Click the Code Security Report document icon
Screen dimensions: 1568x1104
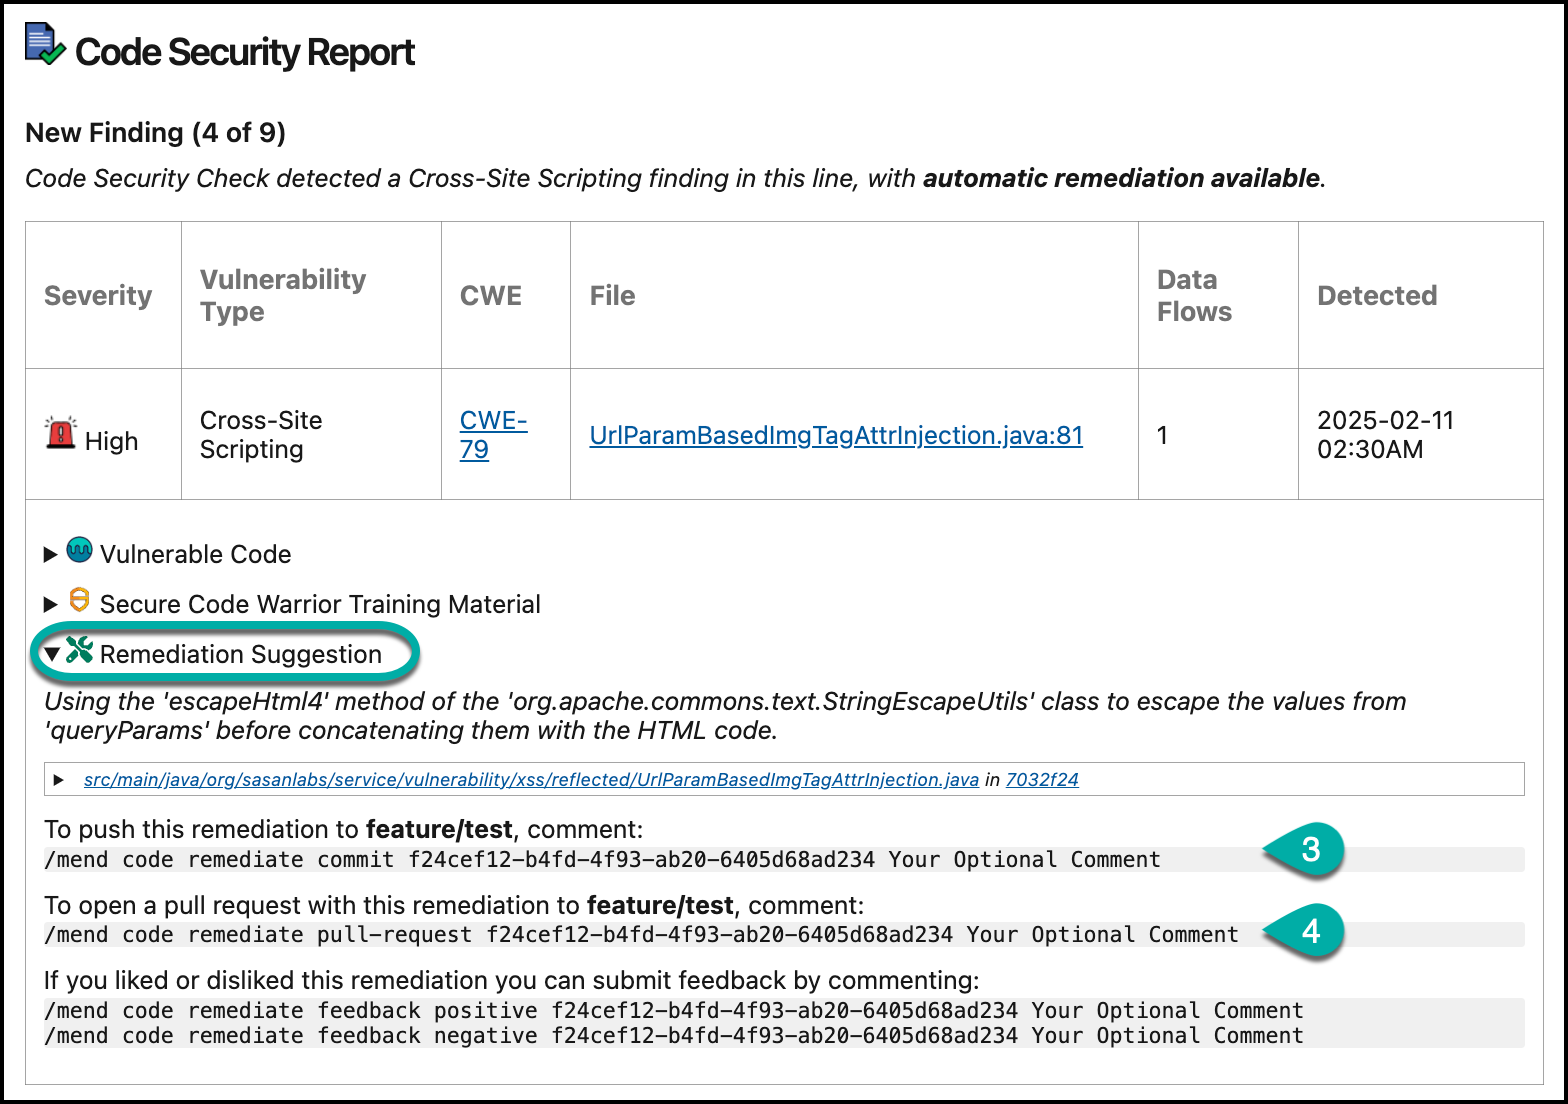click(x=44, y=47)
